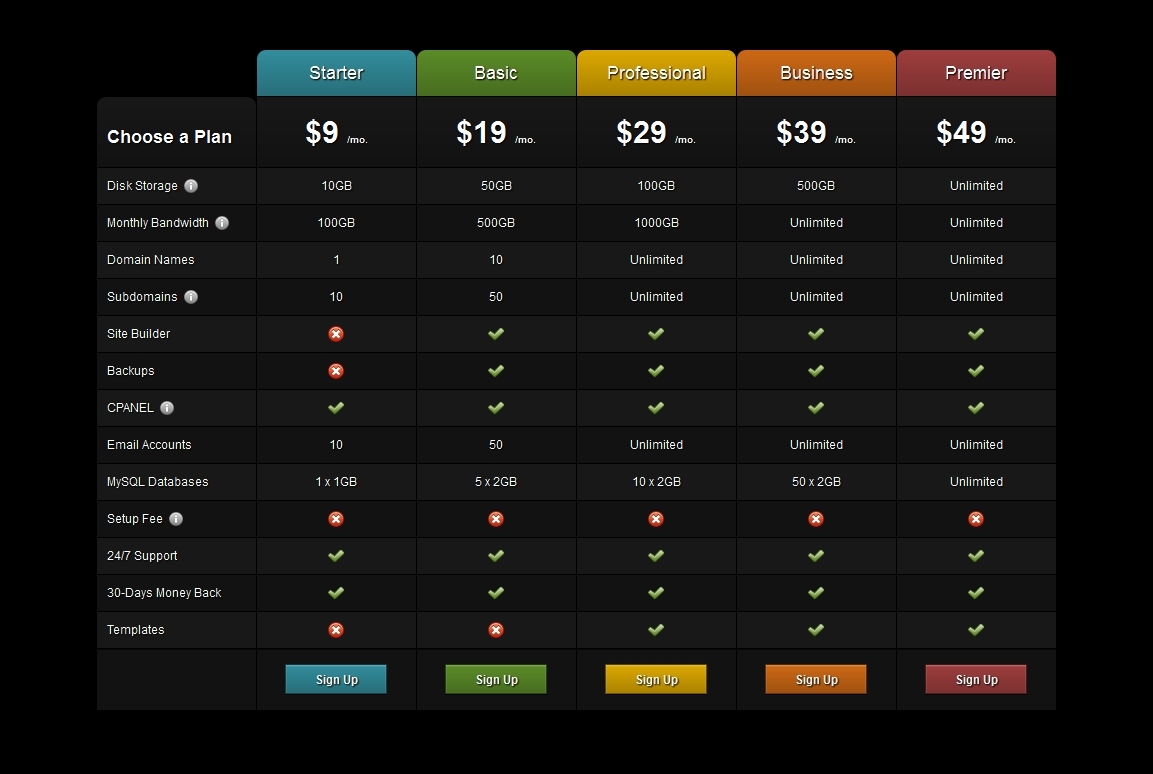The height and width of the screenshot is (774, 1153).
Task: Click the Business 500GB Disk Storage value
Action: 816,186
